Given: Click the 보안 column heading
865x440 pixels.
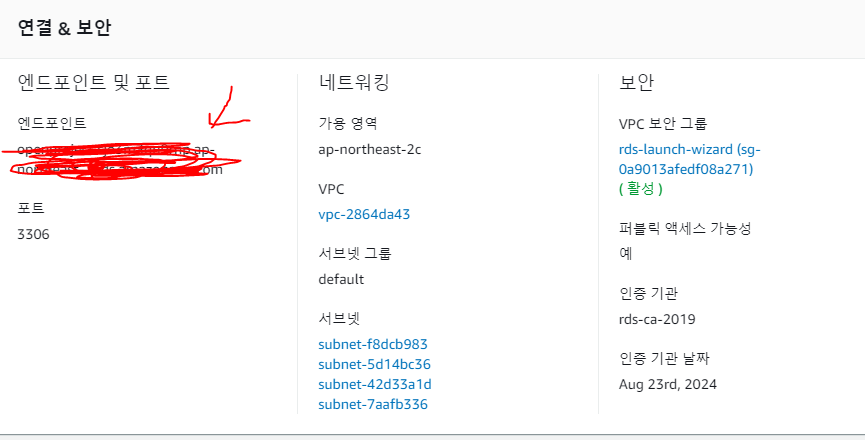Looking at the screenshot, I should coord(636,83).
